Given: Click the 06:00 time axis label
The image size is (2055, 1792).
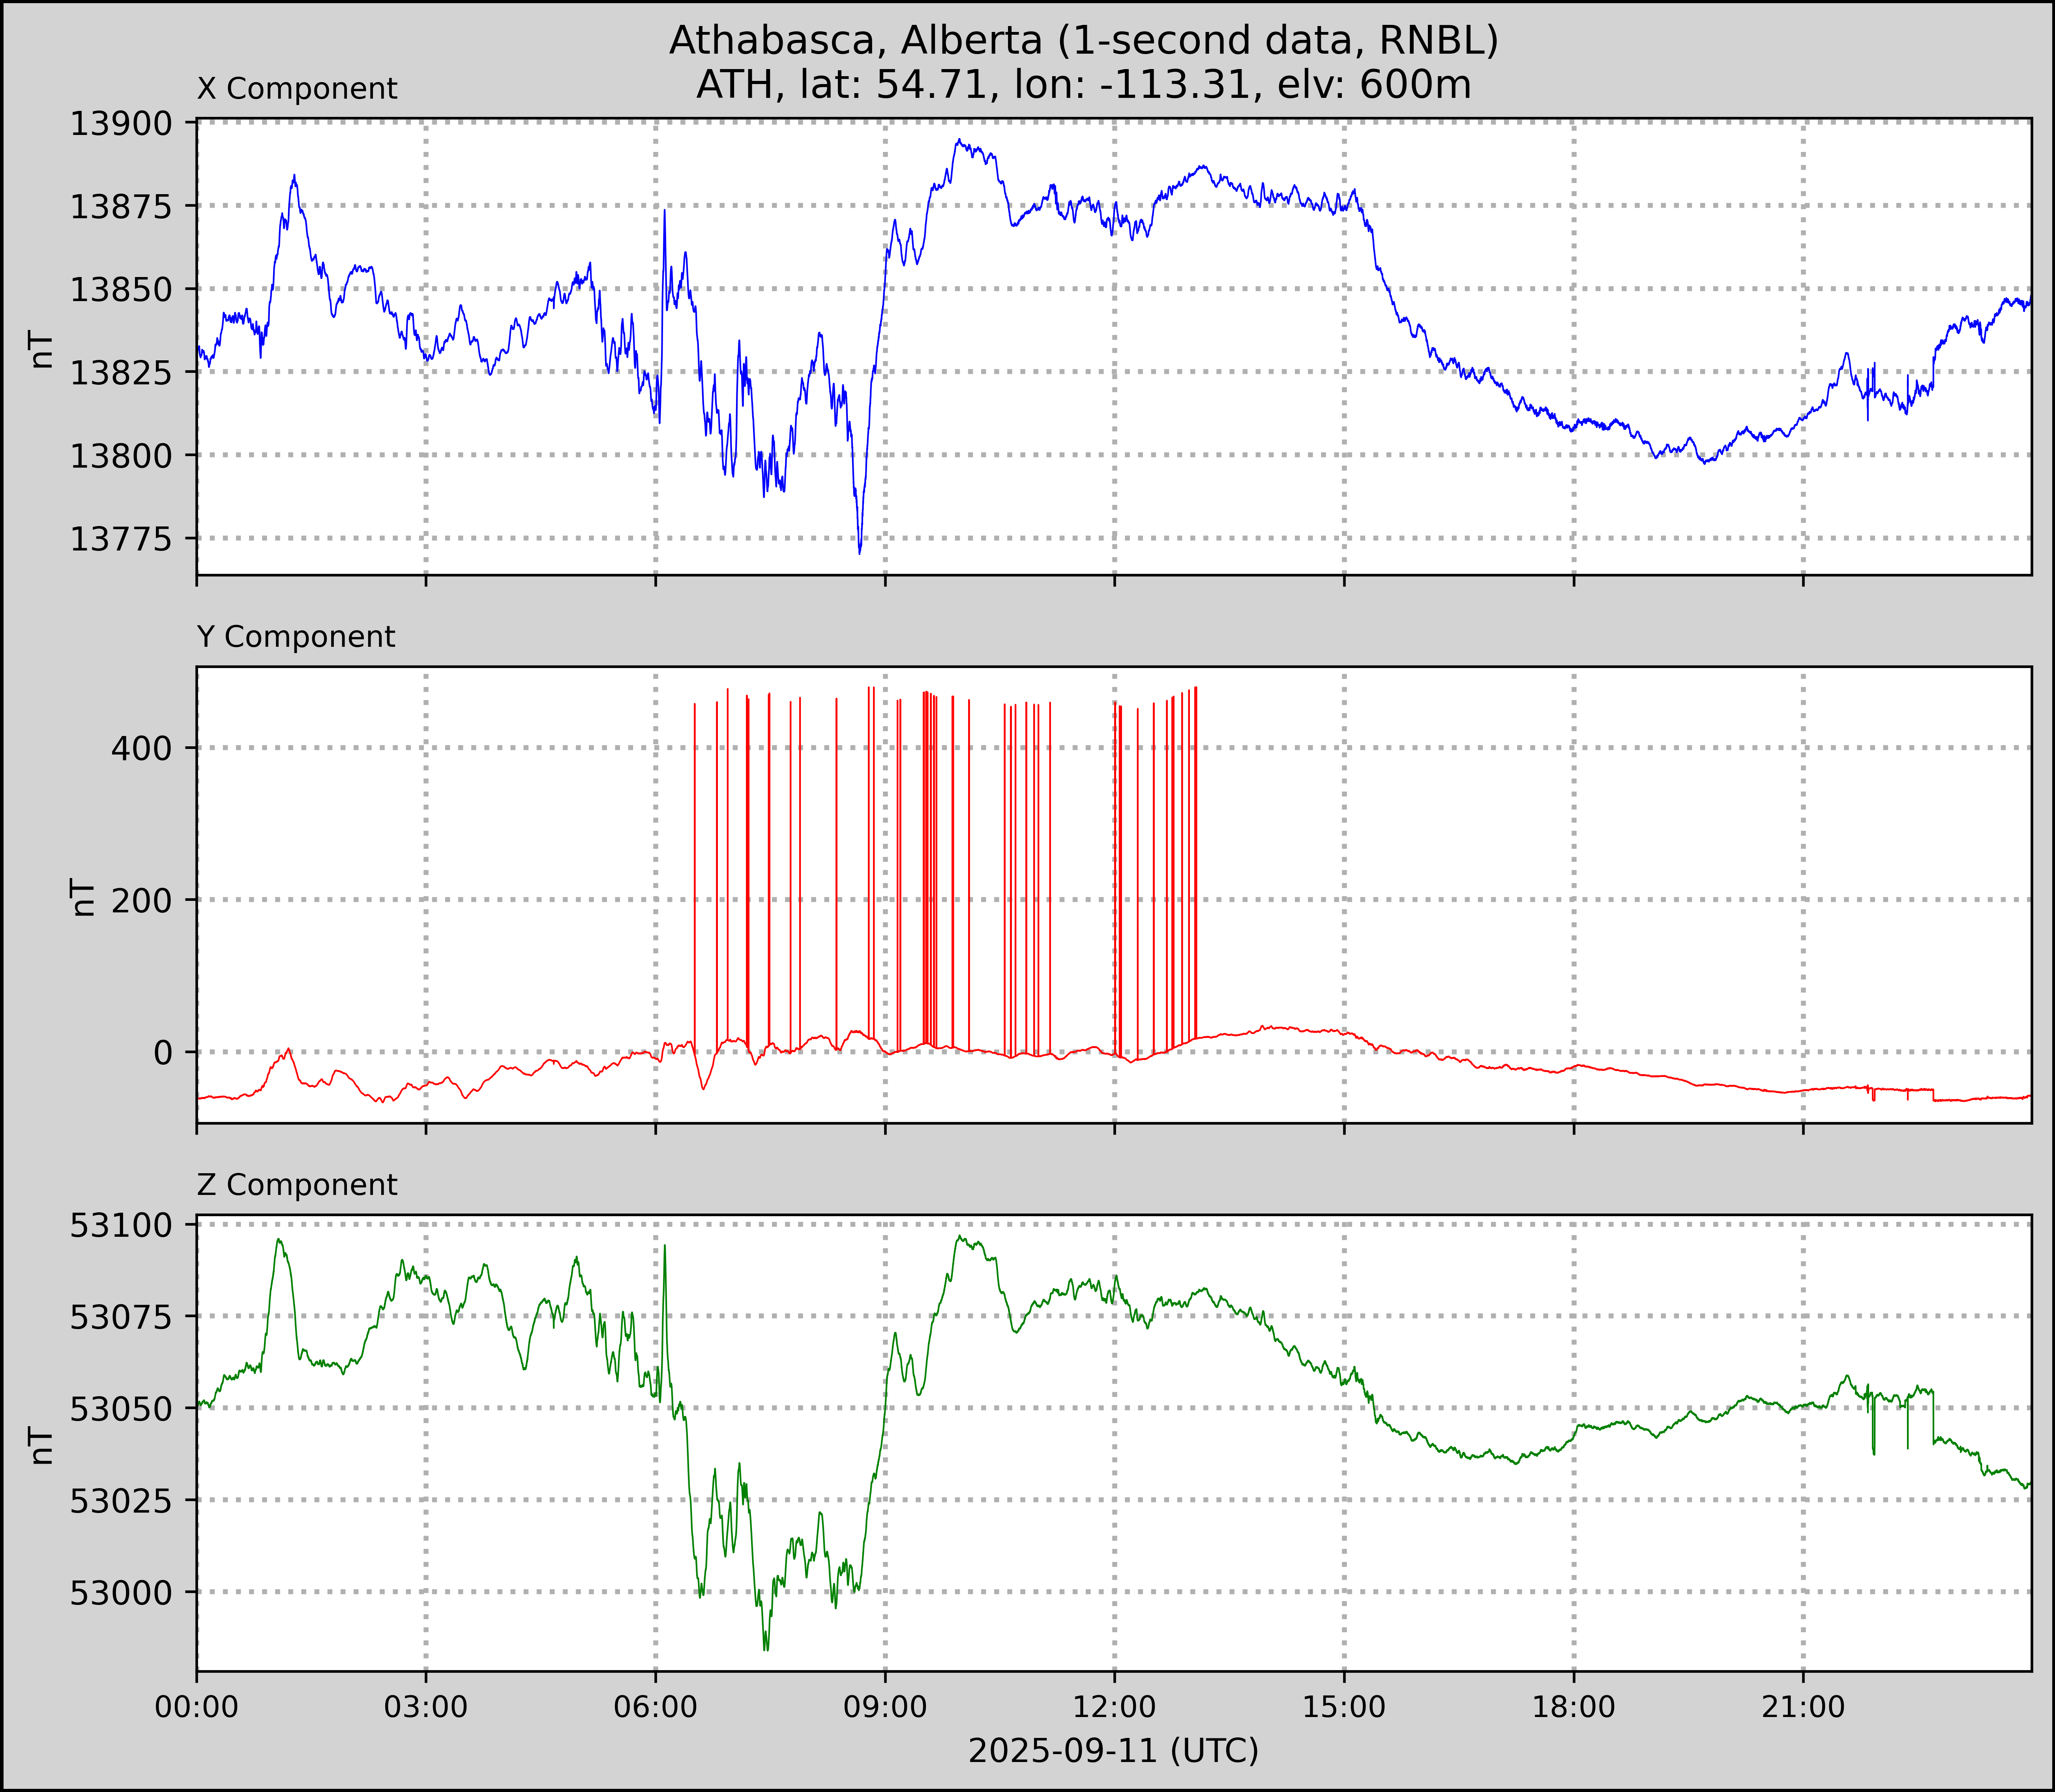Looking at the screenshot, I should click(656, 1707).
